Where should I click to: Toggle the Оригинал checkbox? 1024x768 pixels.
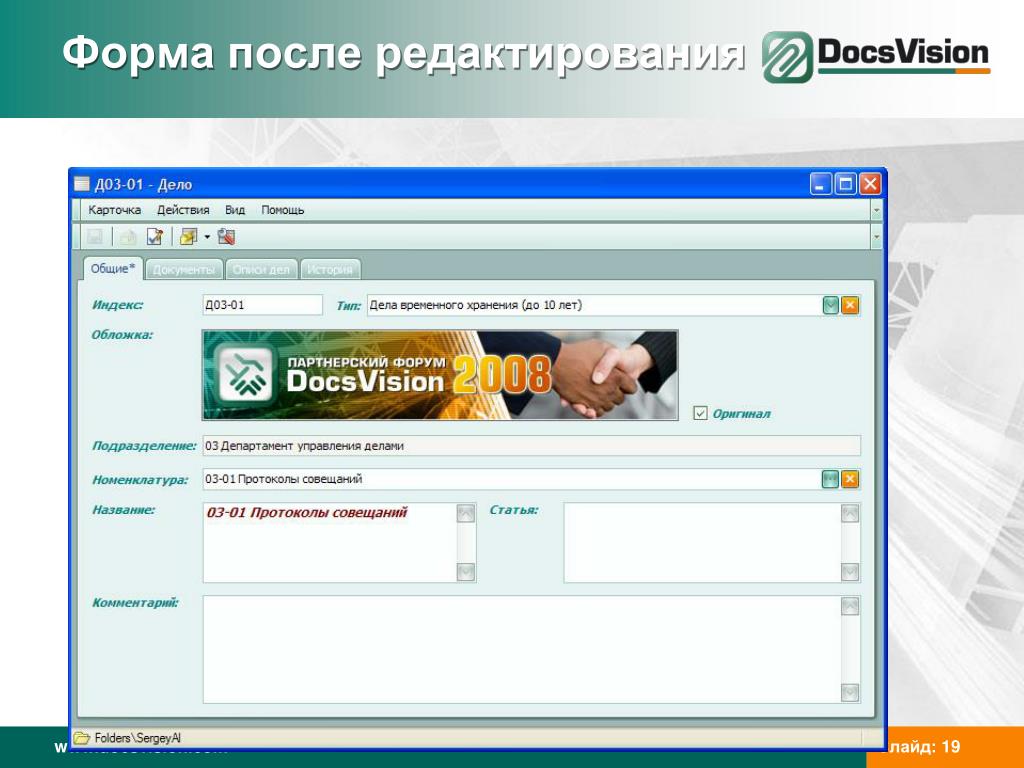coord(700,413)
